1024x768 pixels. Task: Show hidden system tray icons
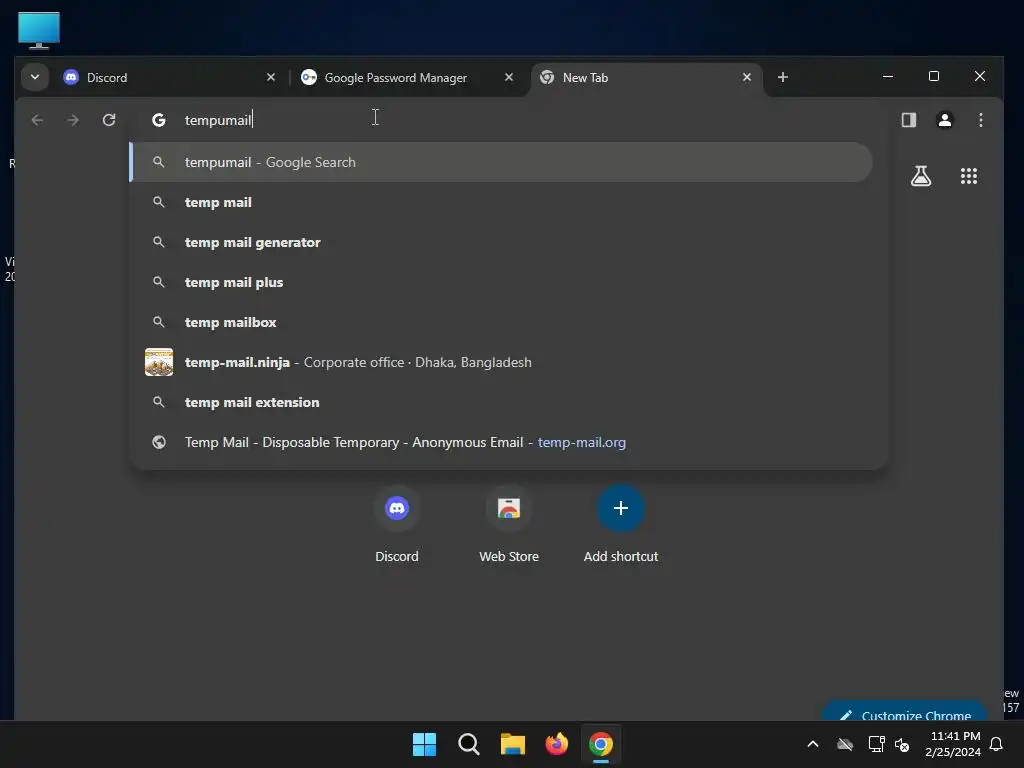[x=813, y=744]
